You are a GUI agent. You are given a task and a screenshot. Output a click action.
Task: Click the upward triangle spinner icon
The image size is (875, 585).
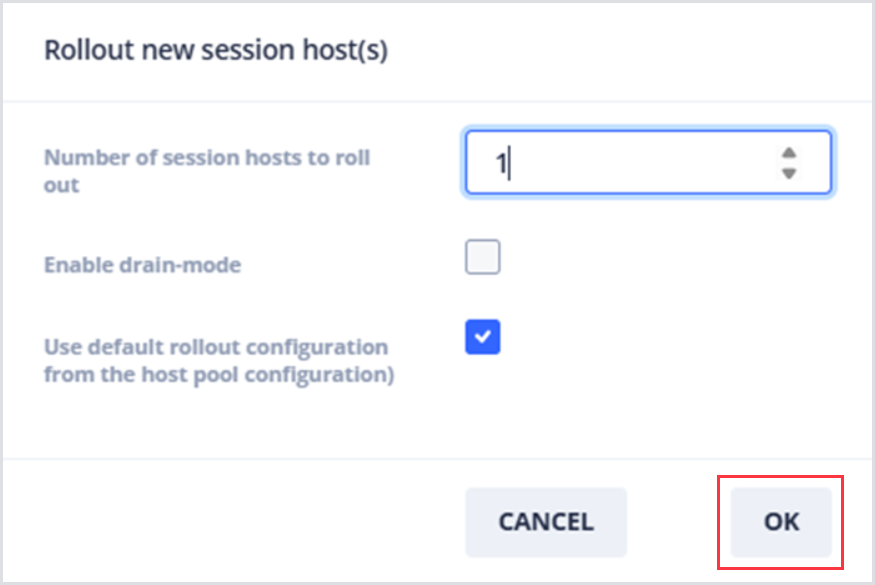click(x=789, y=153)
